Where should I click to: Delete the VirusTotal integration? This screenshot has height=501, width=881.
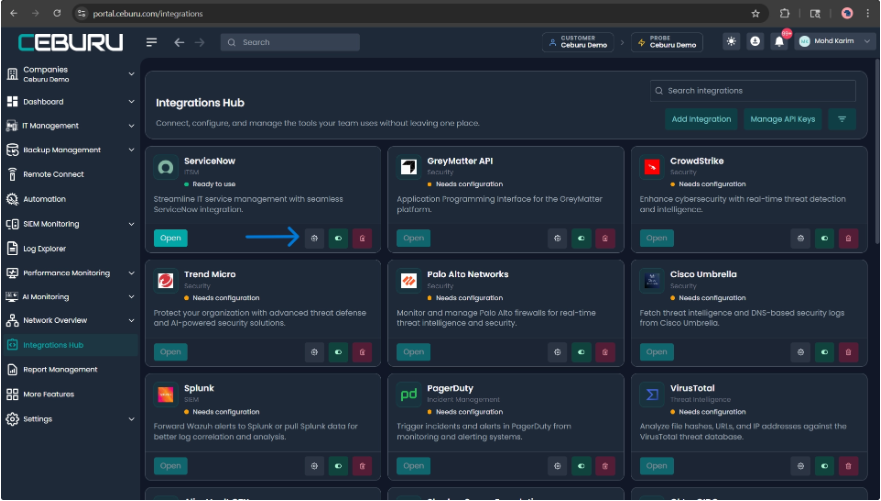(848, 466)
